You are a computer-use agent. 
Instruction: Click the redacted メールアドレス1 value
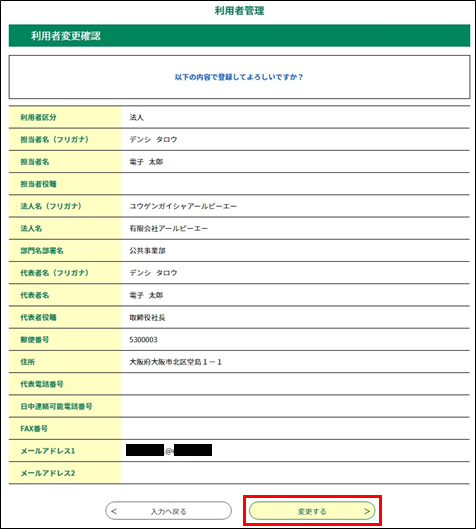point(169,450)
